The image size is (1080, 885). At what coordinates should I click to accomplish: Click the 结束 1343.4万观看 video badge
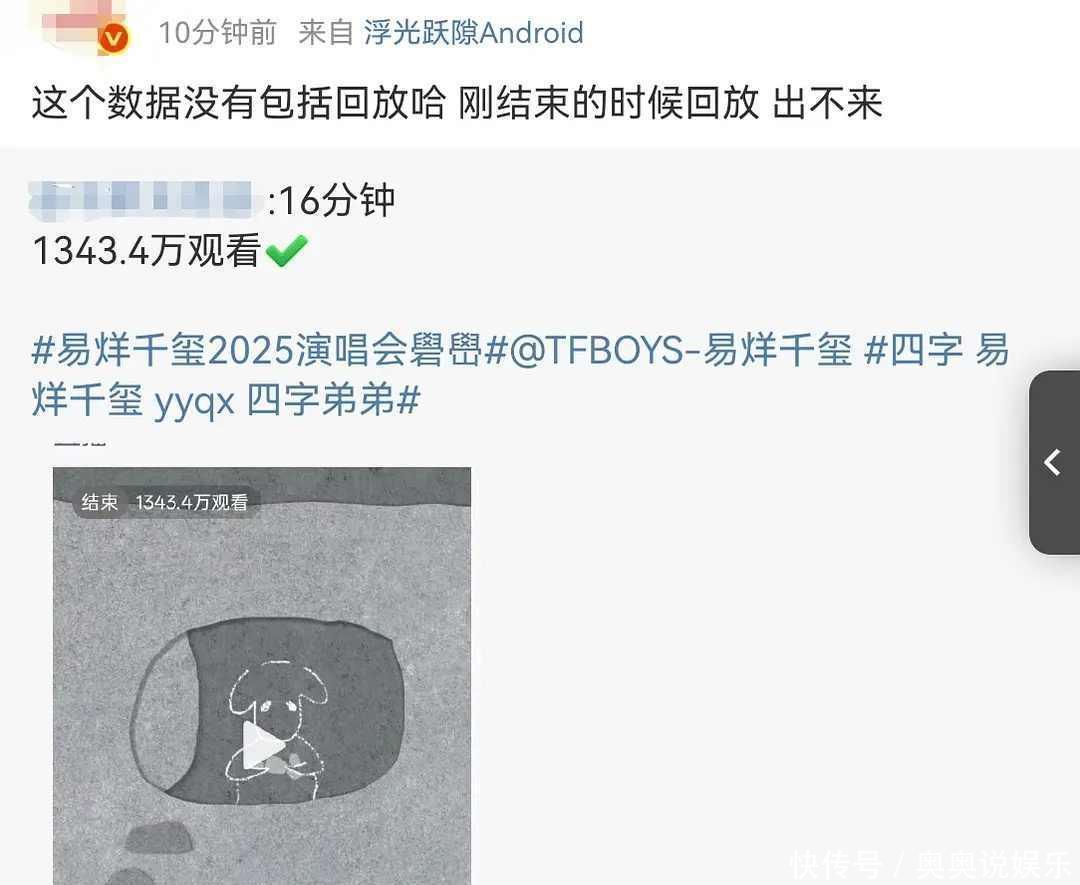(x=165, y=502)
